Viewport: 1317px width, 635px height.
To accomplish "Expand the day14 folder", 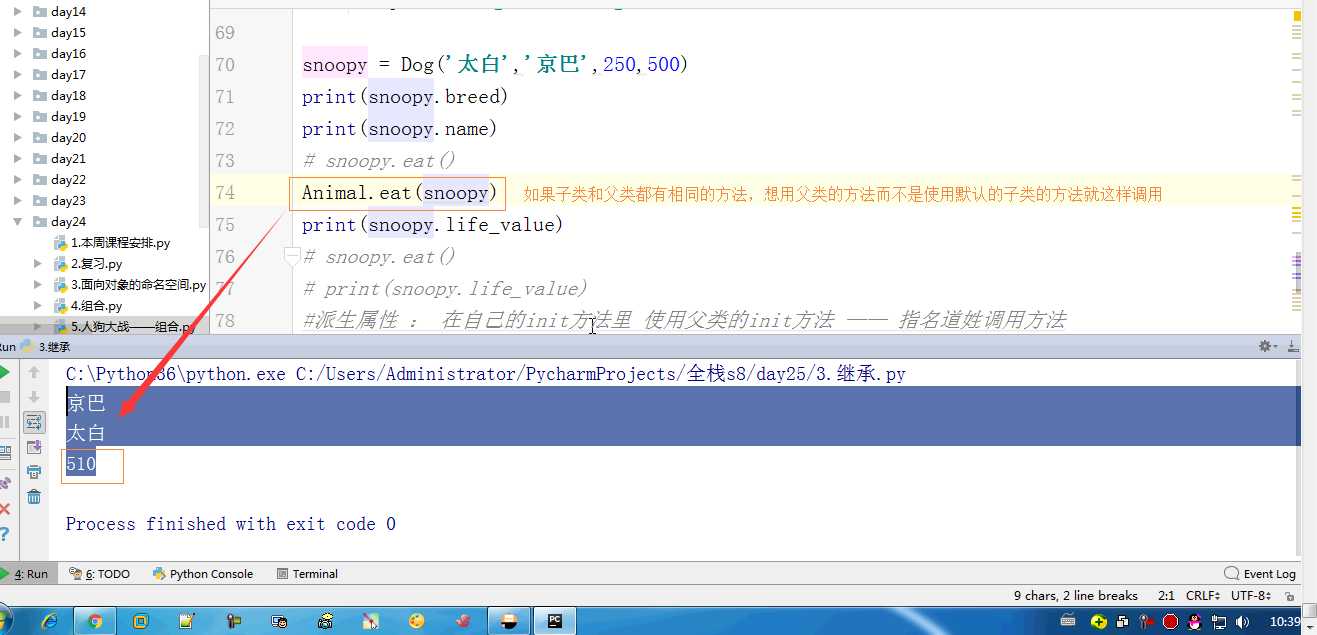I will click(18, 12).
